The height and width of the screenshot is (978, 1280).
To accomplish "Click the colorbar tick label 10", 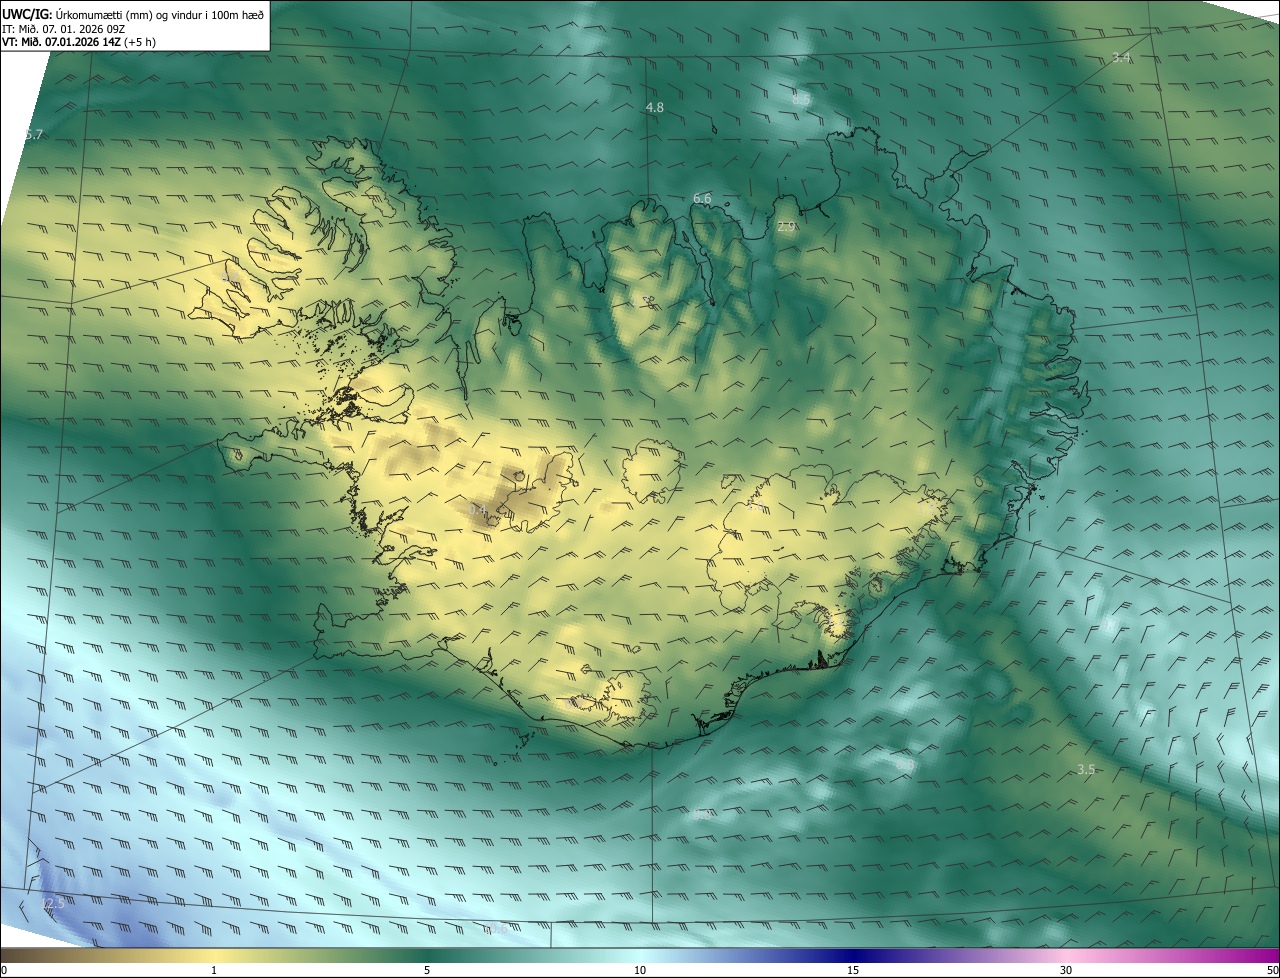I will pos(640,970).
